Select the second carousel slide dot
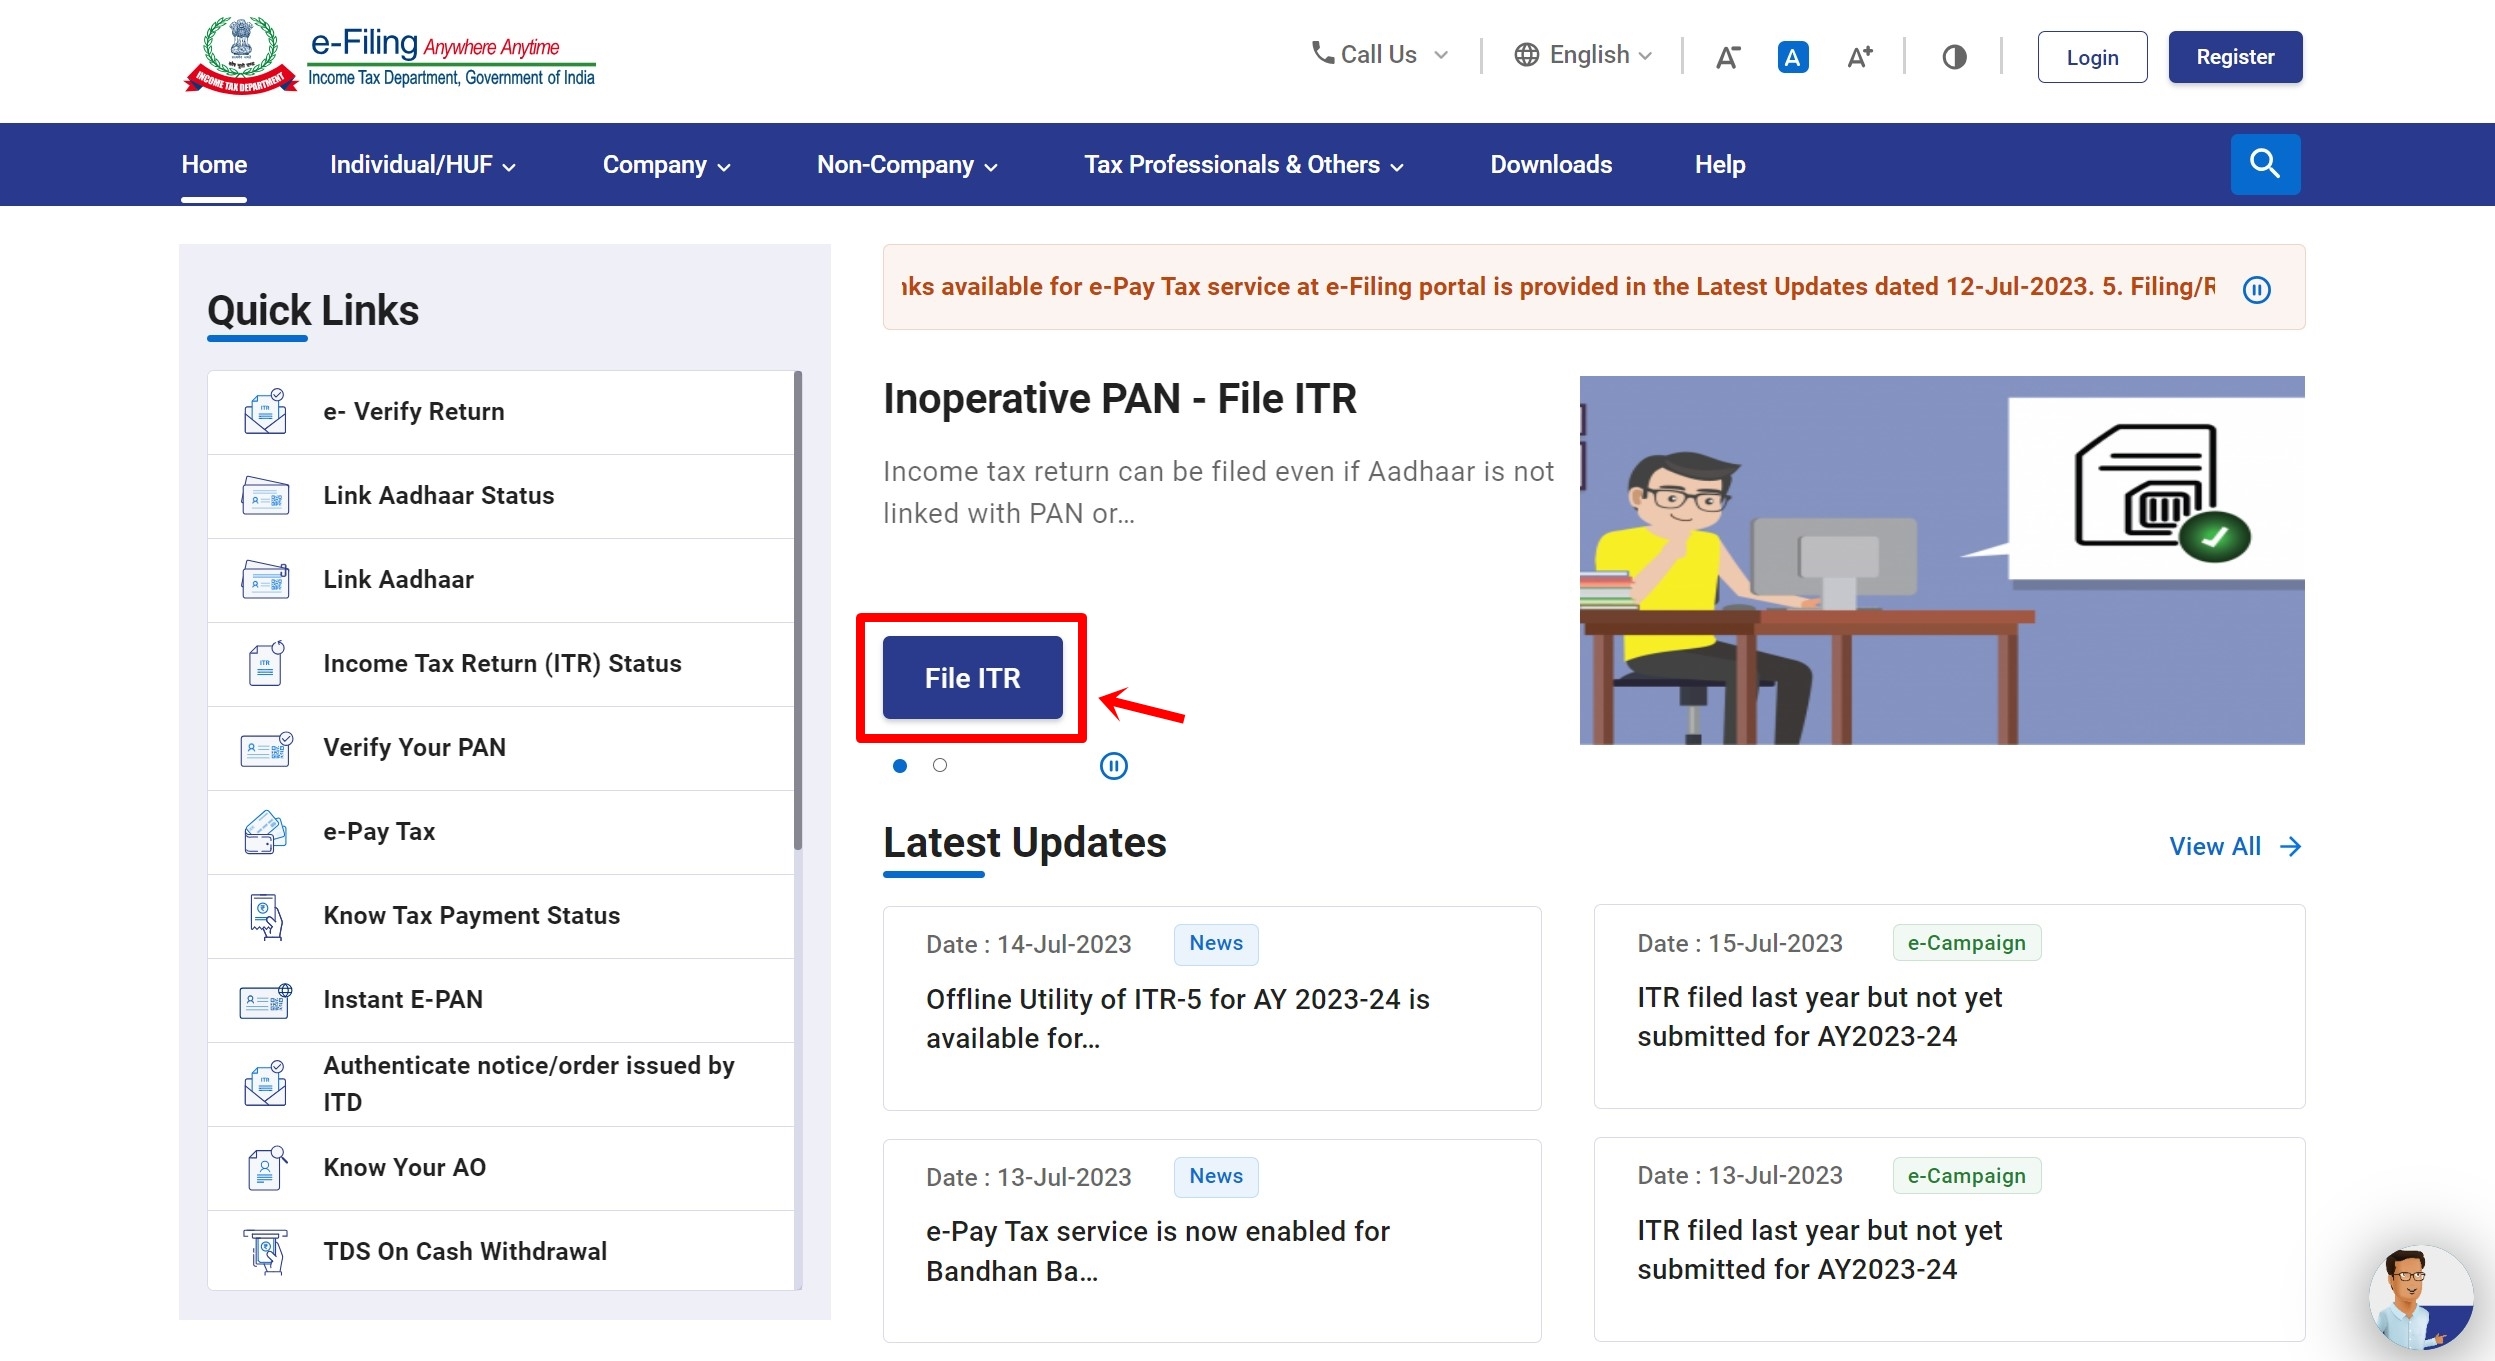Image resolution: width=2495 pixels, height=1361 pixels. pos(940,766)
